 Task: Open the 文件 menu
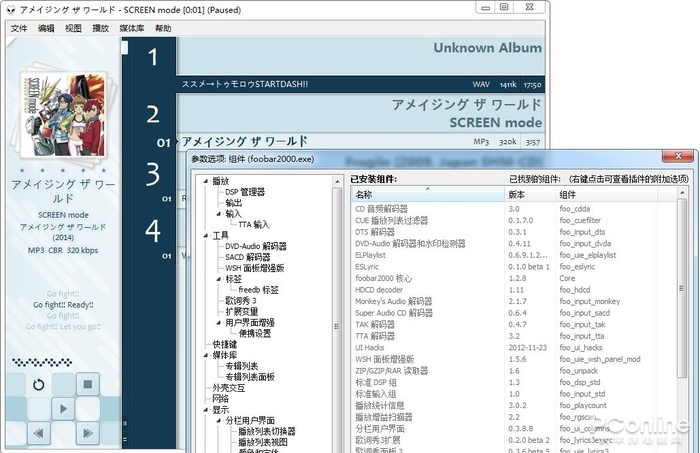click(x=19, y=29)
